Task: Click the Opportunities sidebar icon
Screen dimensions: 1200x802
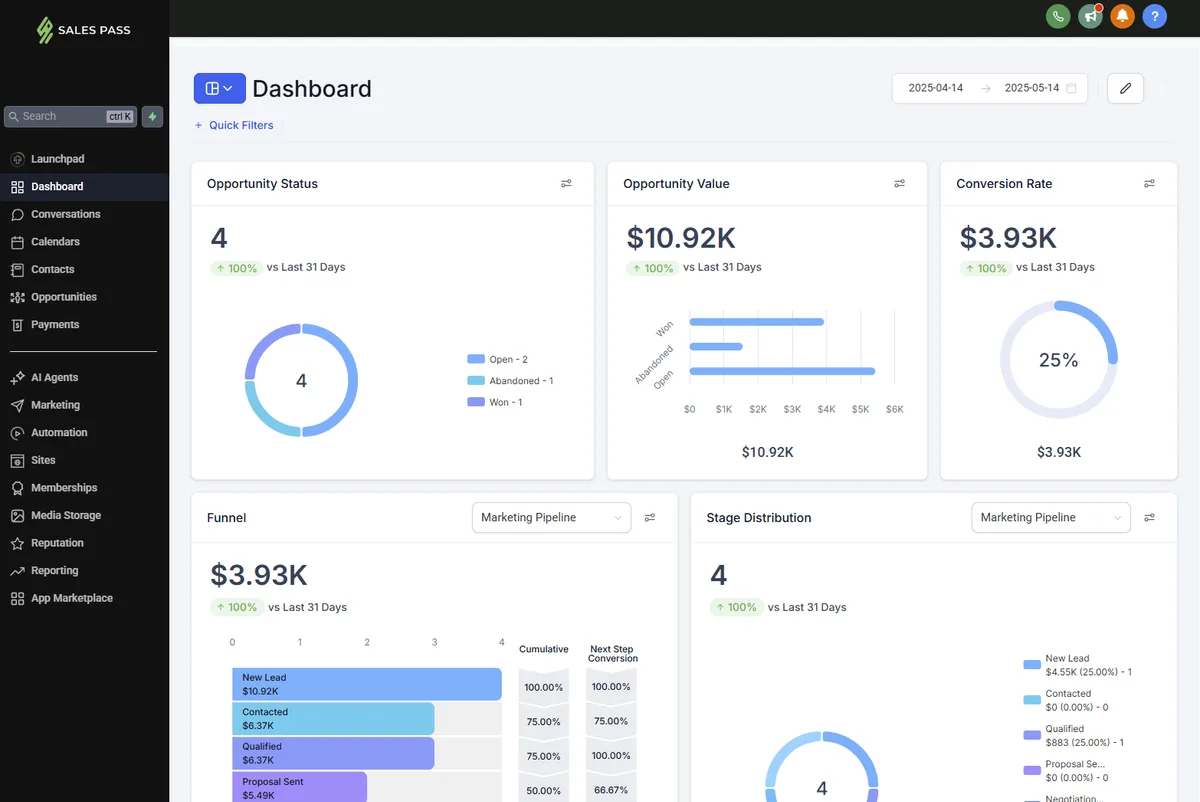Action: coord(17,297)
